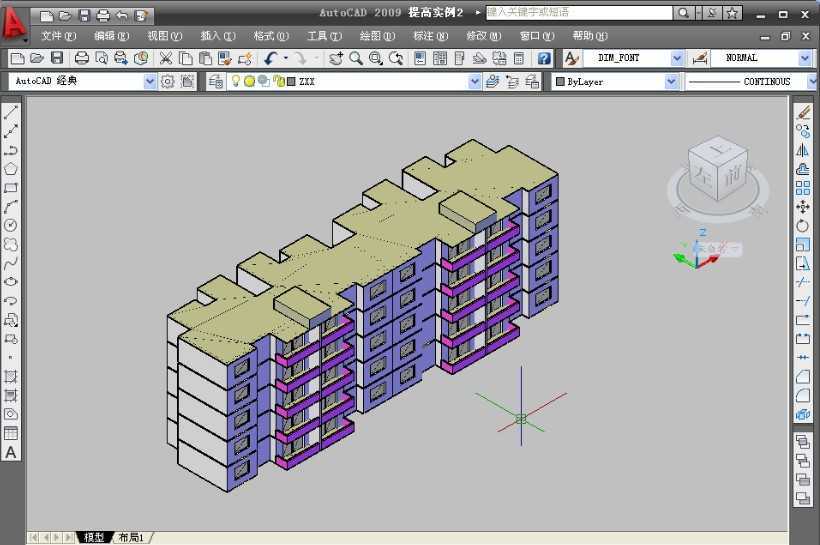Open the Hatch tool

(x=10, y=377)
